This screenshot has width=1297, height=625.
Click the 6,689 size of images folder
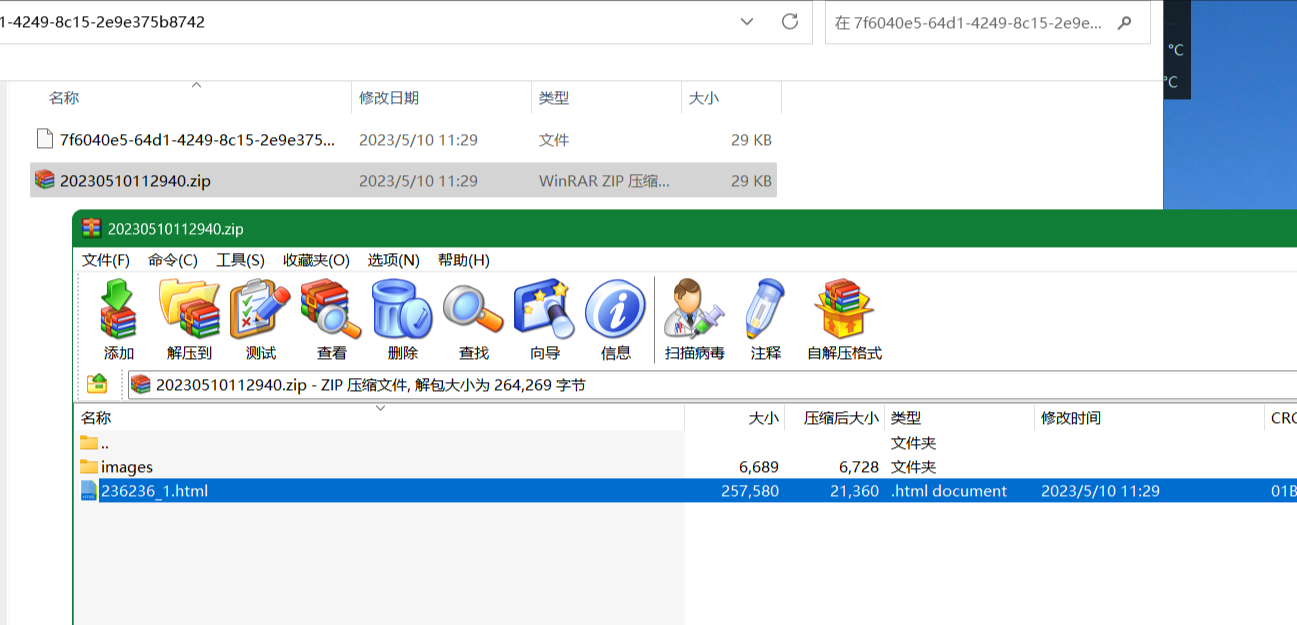point(759,467)
